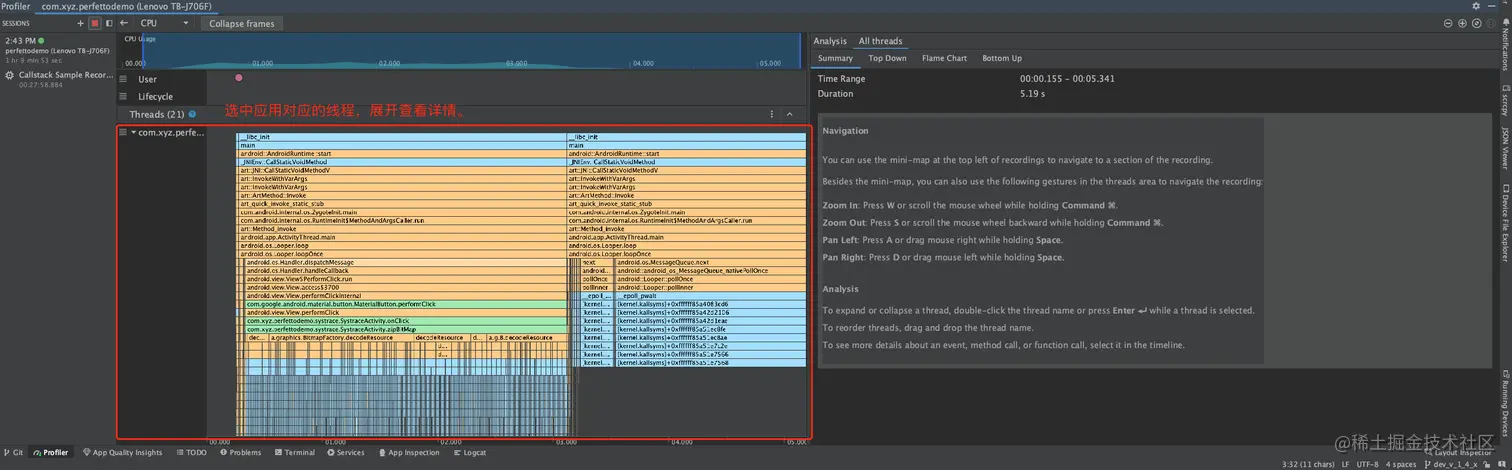Switch to the All threads tab
This screenshot has width=1512, height=470.
[x=880, y=41]
